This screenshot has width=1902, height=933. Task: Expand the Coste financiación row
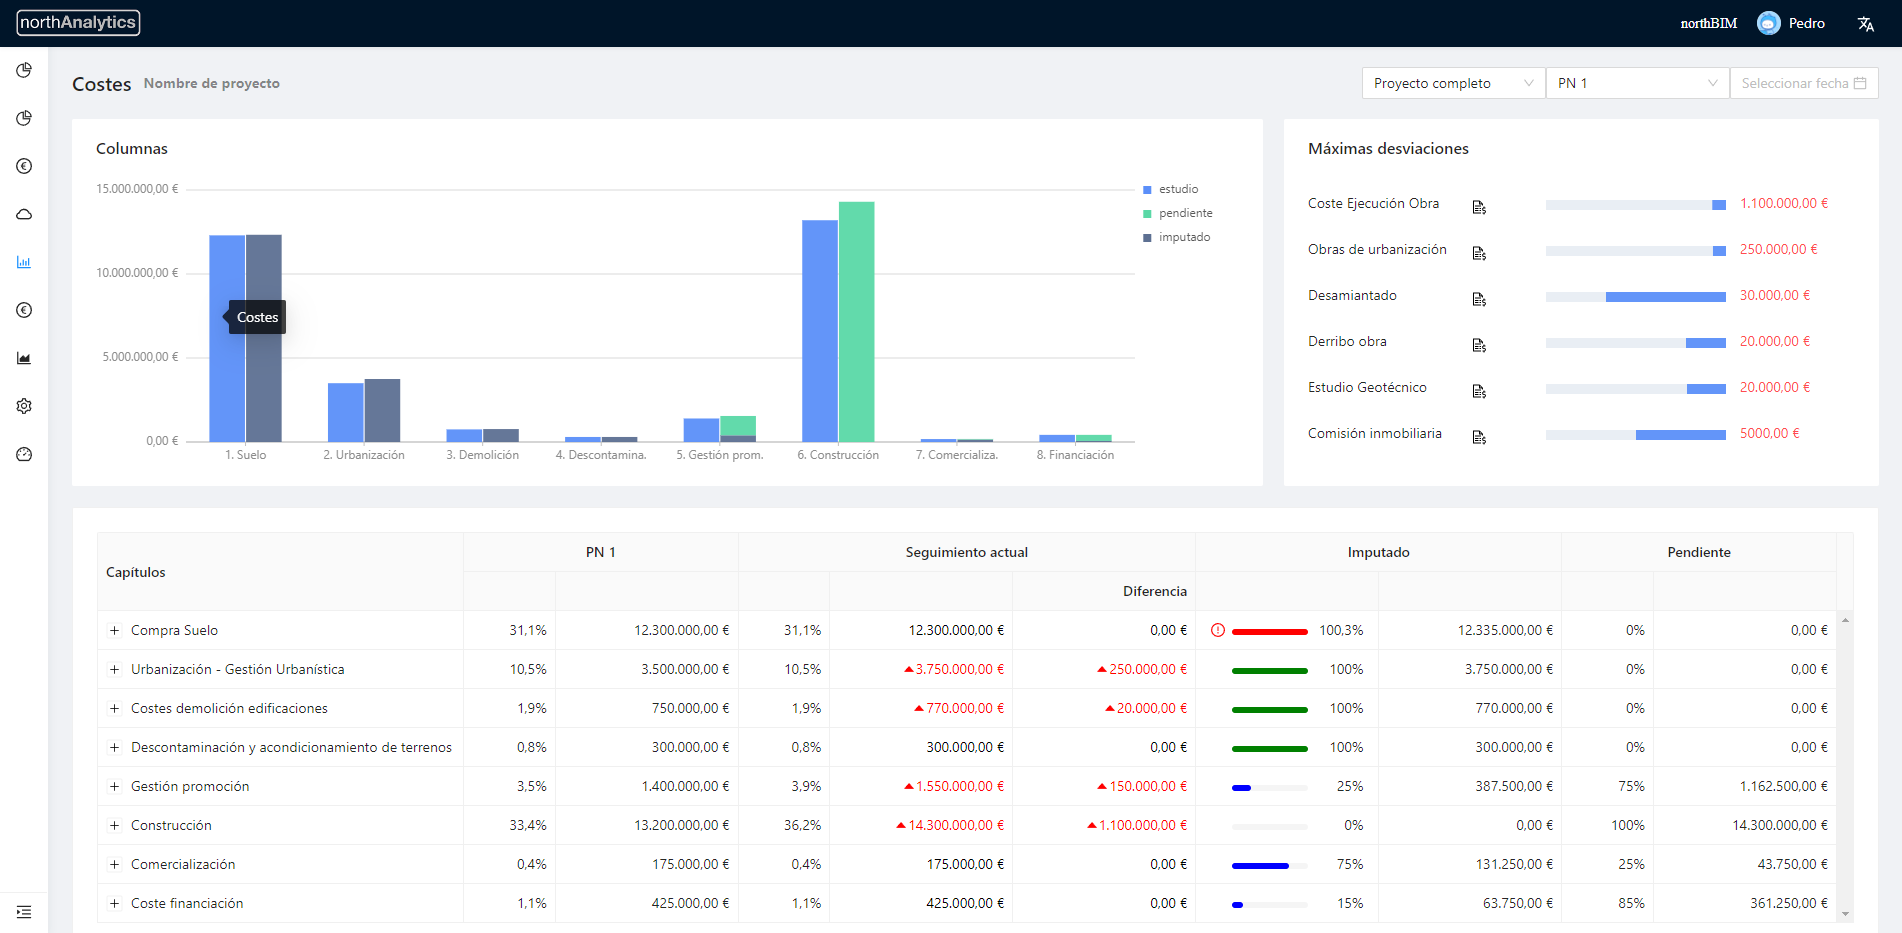tap(114, 903)
